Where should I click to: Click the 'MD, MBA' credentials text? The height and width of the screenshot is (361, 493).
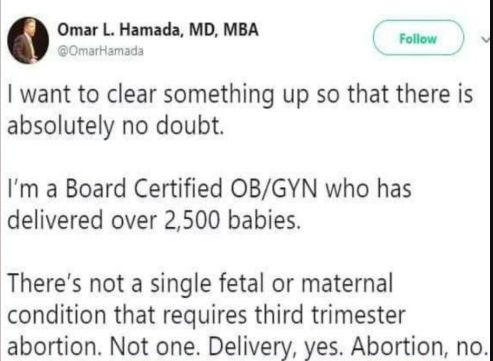(224, 30)
